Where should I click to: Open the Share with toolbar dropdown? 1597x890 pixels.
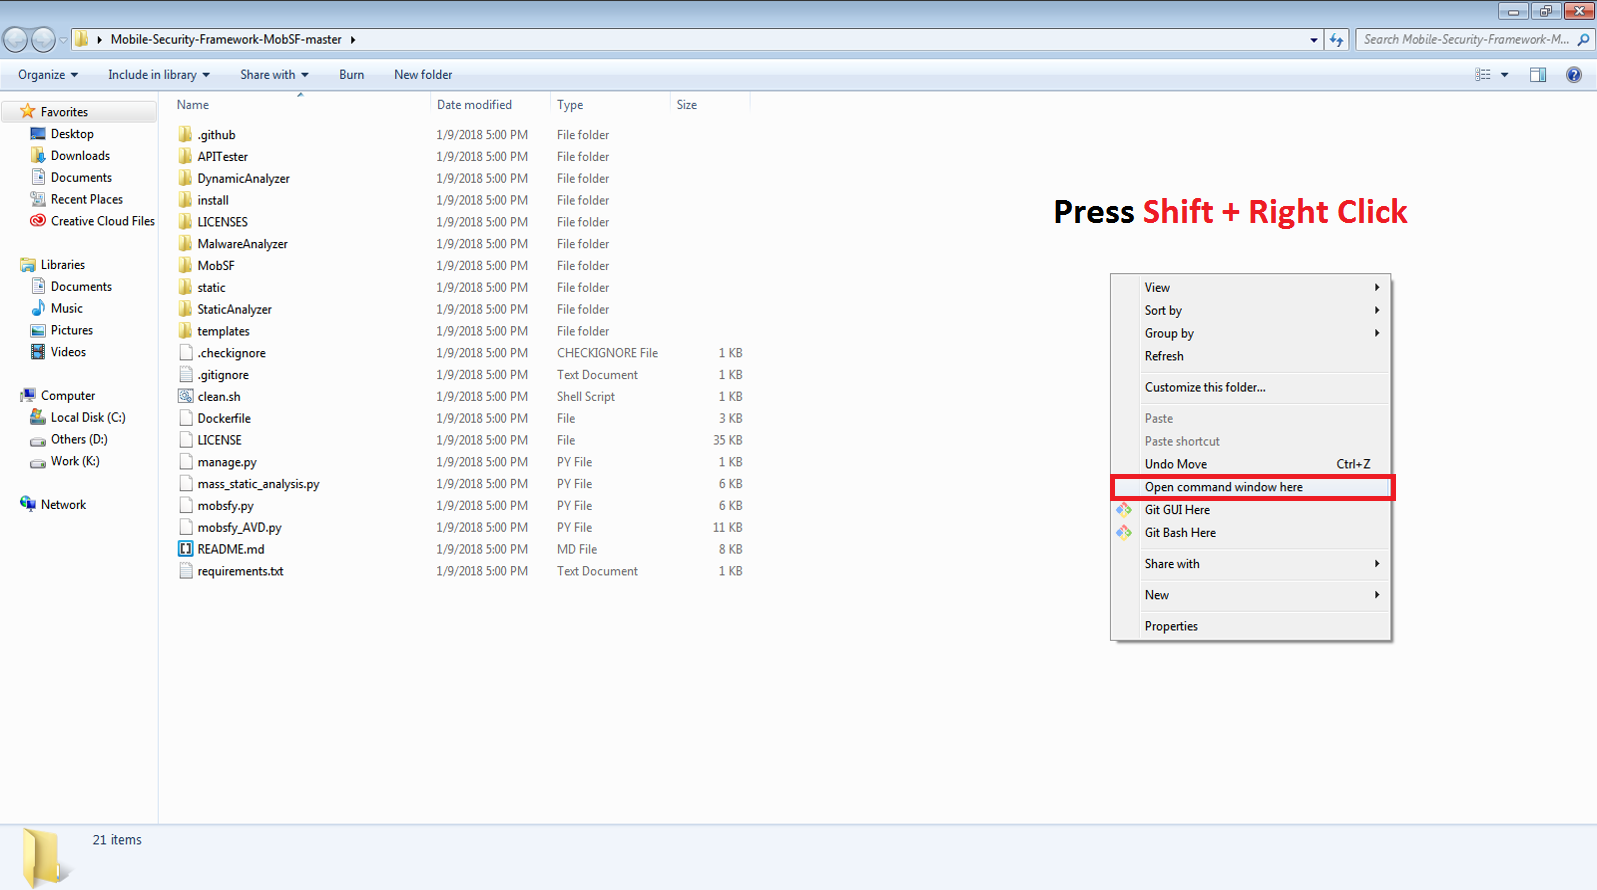[x=274, y=75]
